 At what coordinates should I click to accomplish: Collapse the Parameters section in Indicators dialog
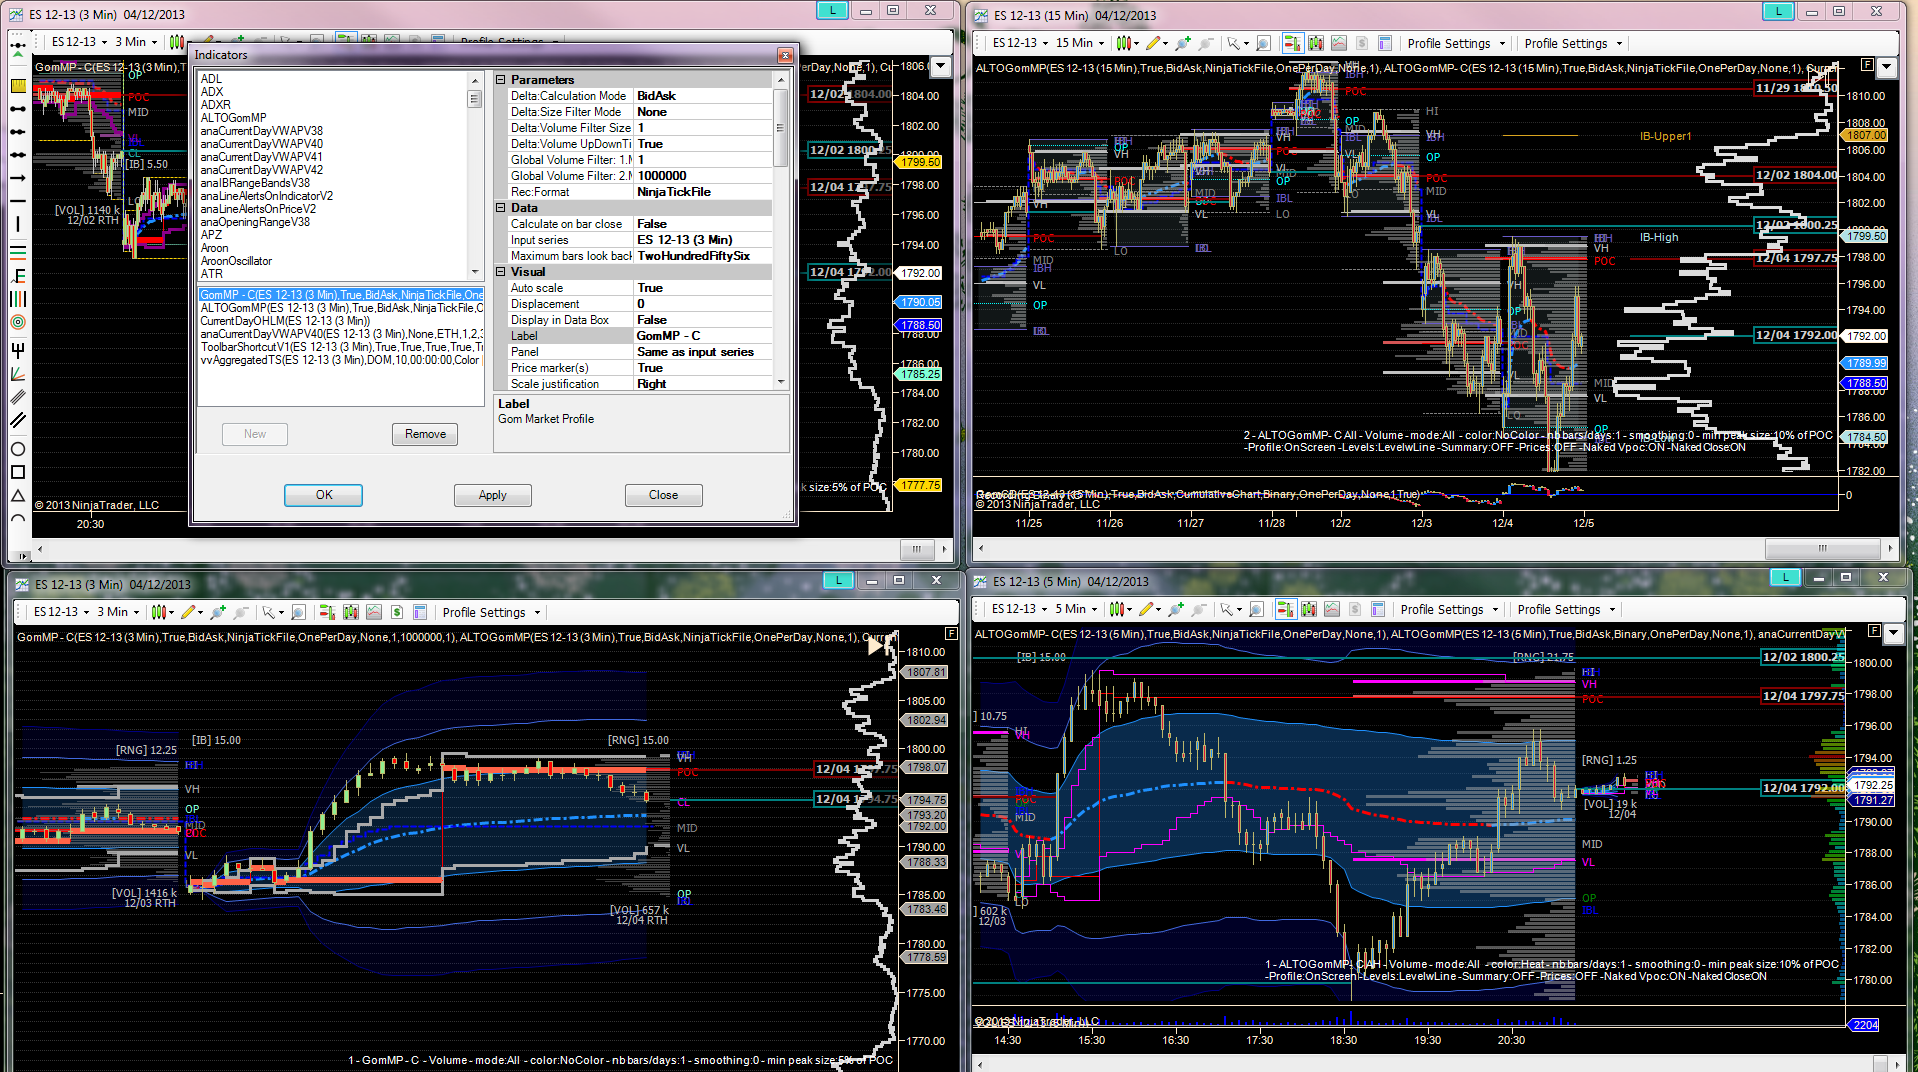(501, 80)
